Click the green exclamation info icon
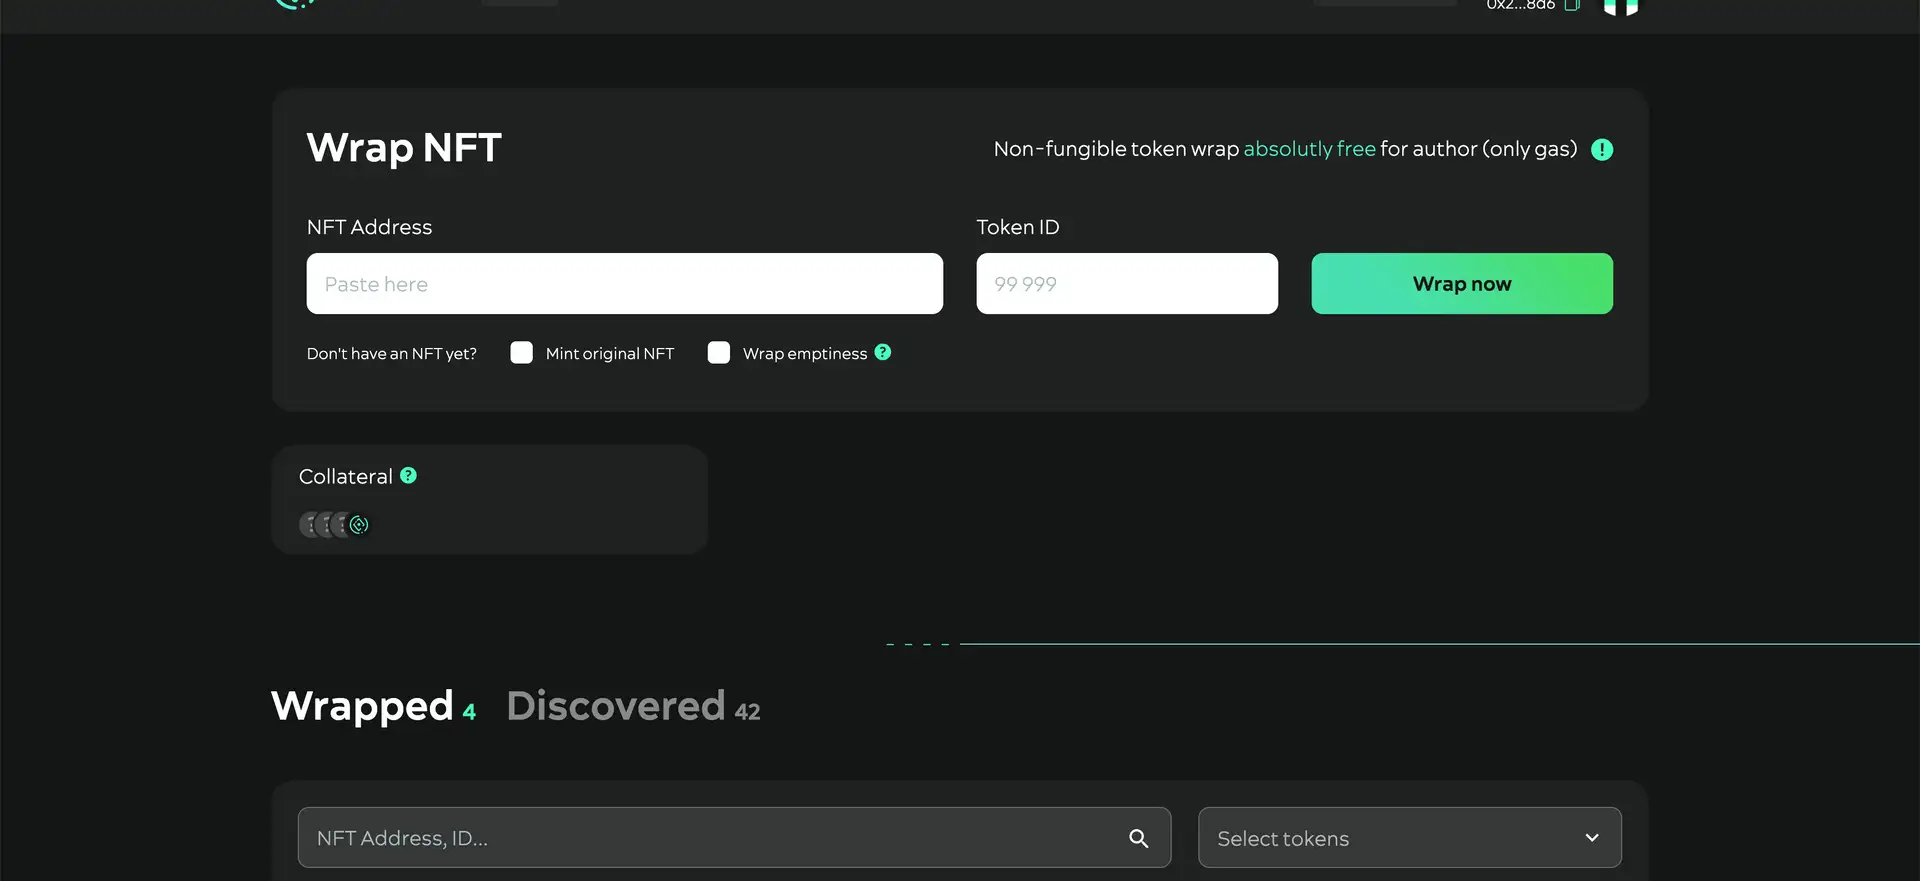Viewport: 1920px width, 881px height. (1601, 150)
